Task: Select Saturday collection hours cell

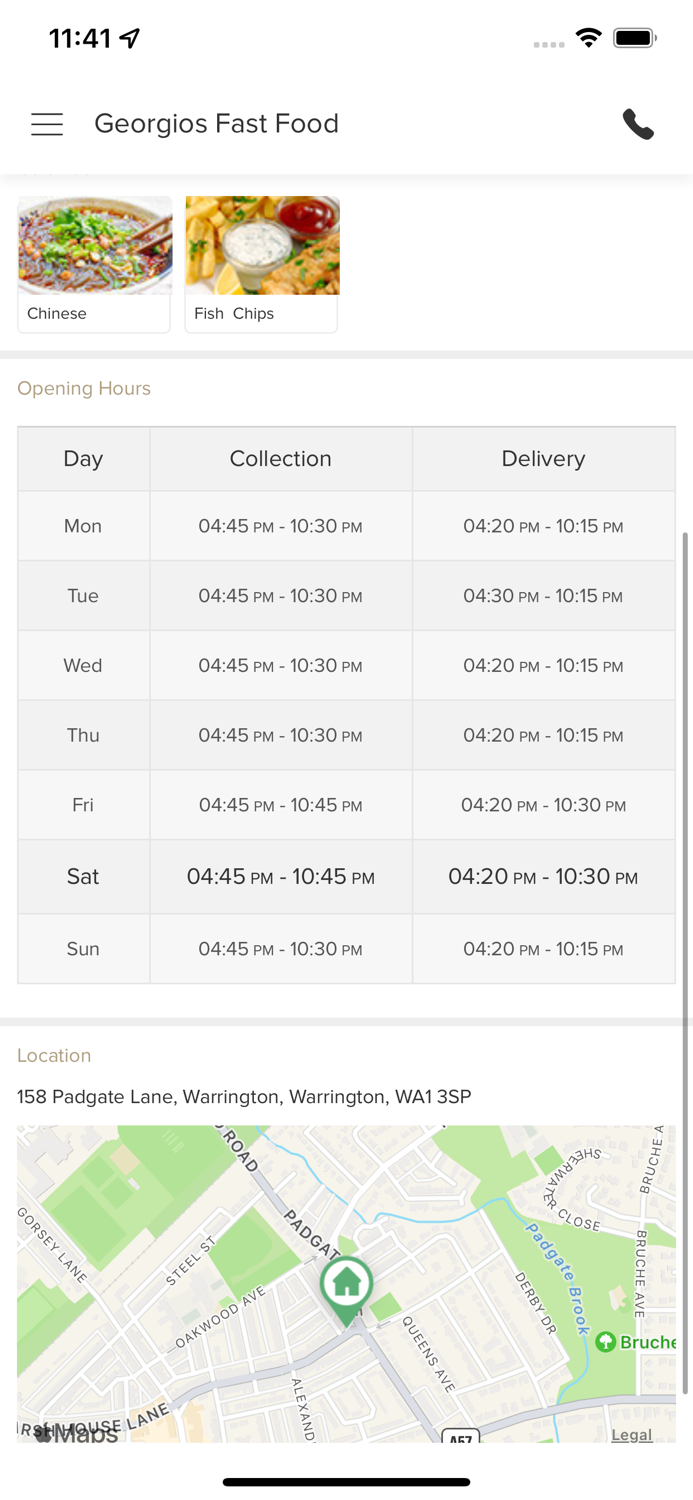Action: [280, 877]
